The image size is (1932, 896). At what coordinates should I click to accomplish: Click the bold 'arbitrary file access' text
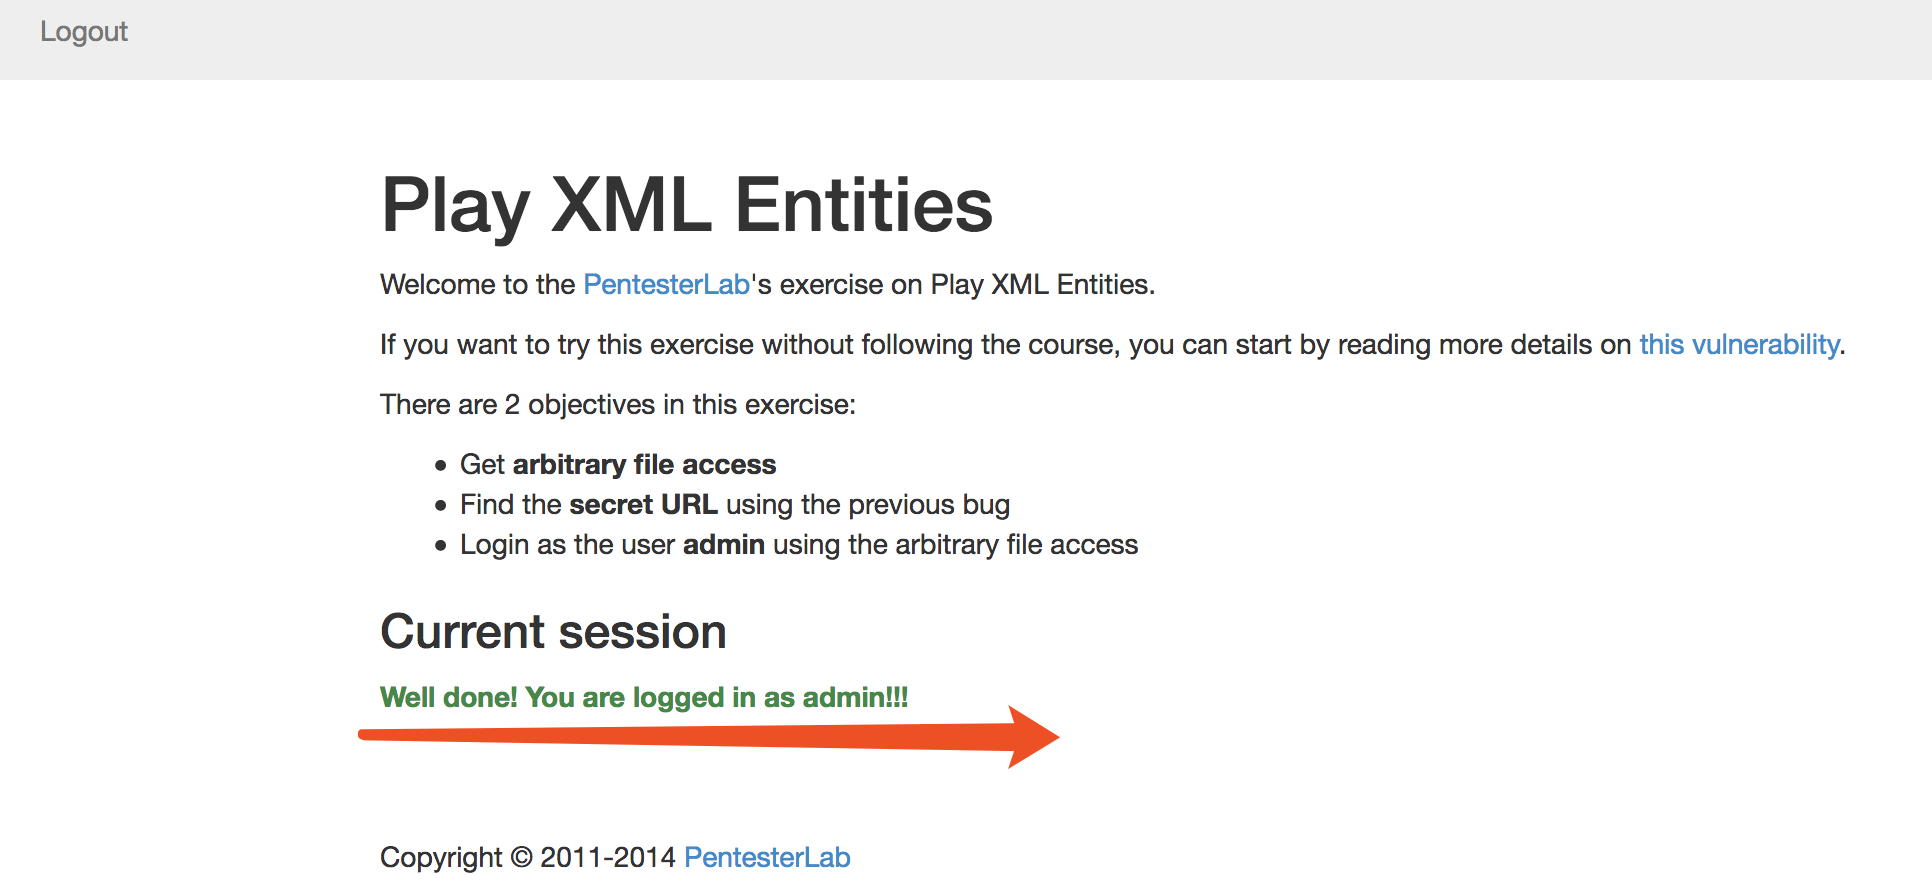coord(644,465)
